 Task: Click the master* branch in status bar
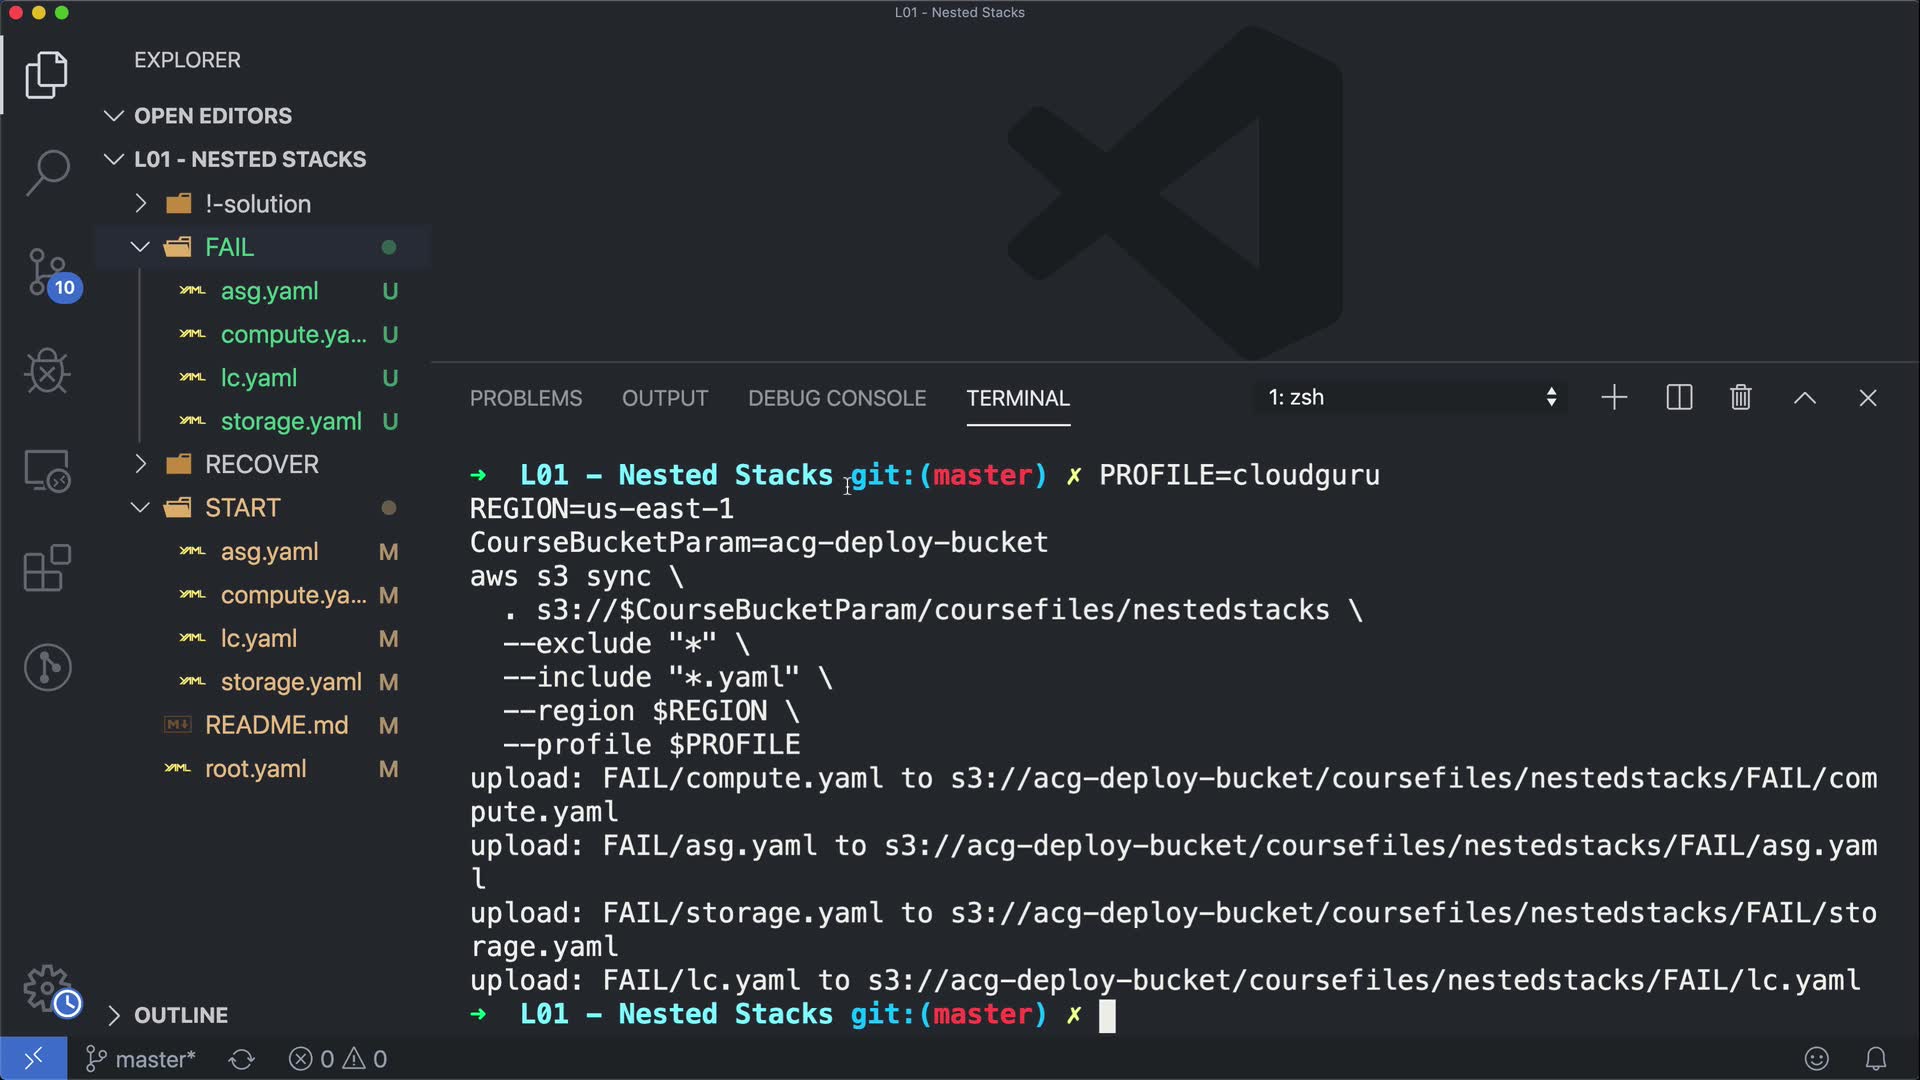[x=141, y=1059]
